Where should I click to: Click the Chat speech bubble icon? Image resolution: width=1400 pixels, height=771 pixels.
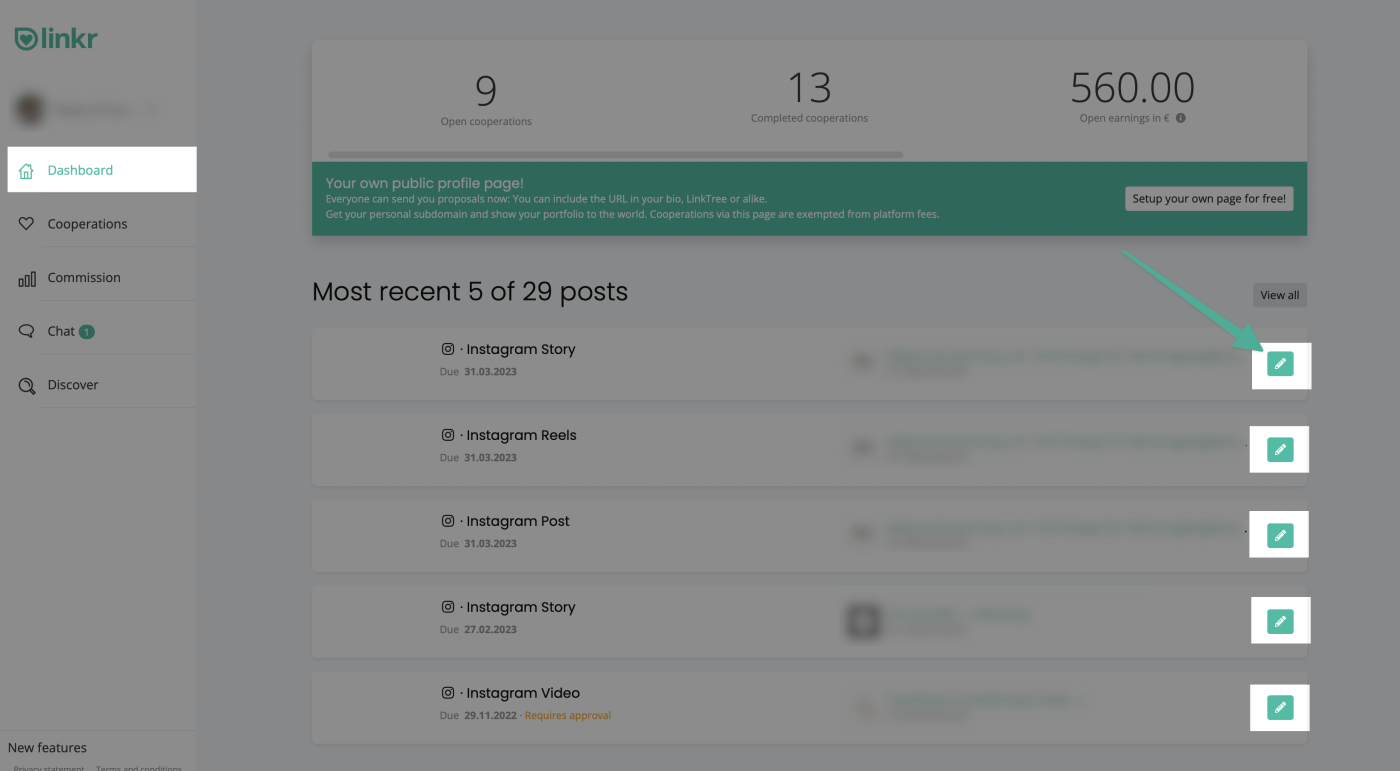point(27,331)
